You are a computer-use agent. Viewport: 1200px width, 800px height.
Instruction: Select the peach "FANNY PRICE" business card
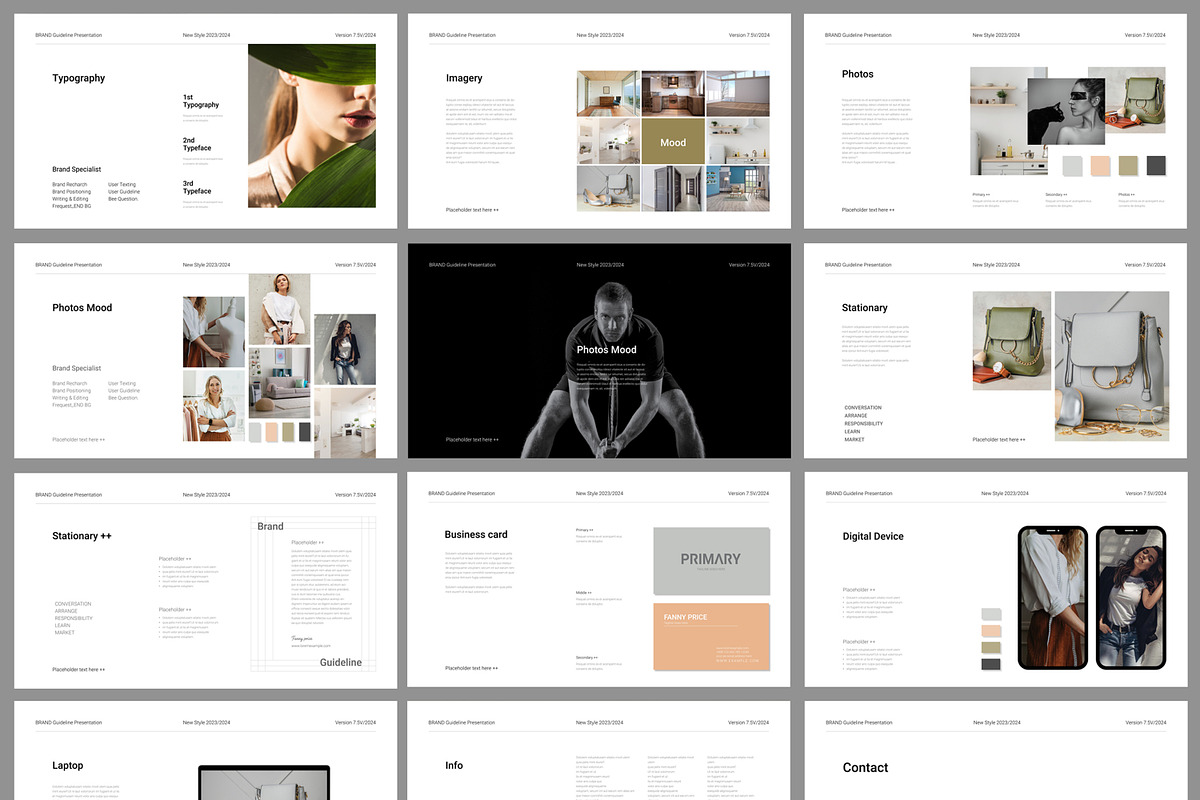coord(711,637)
